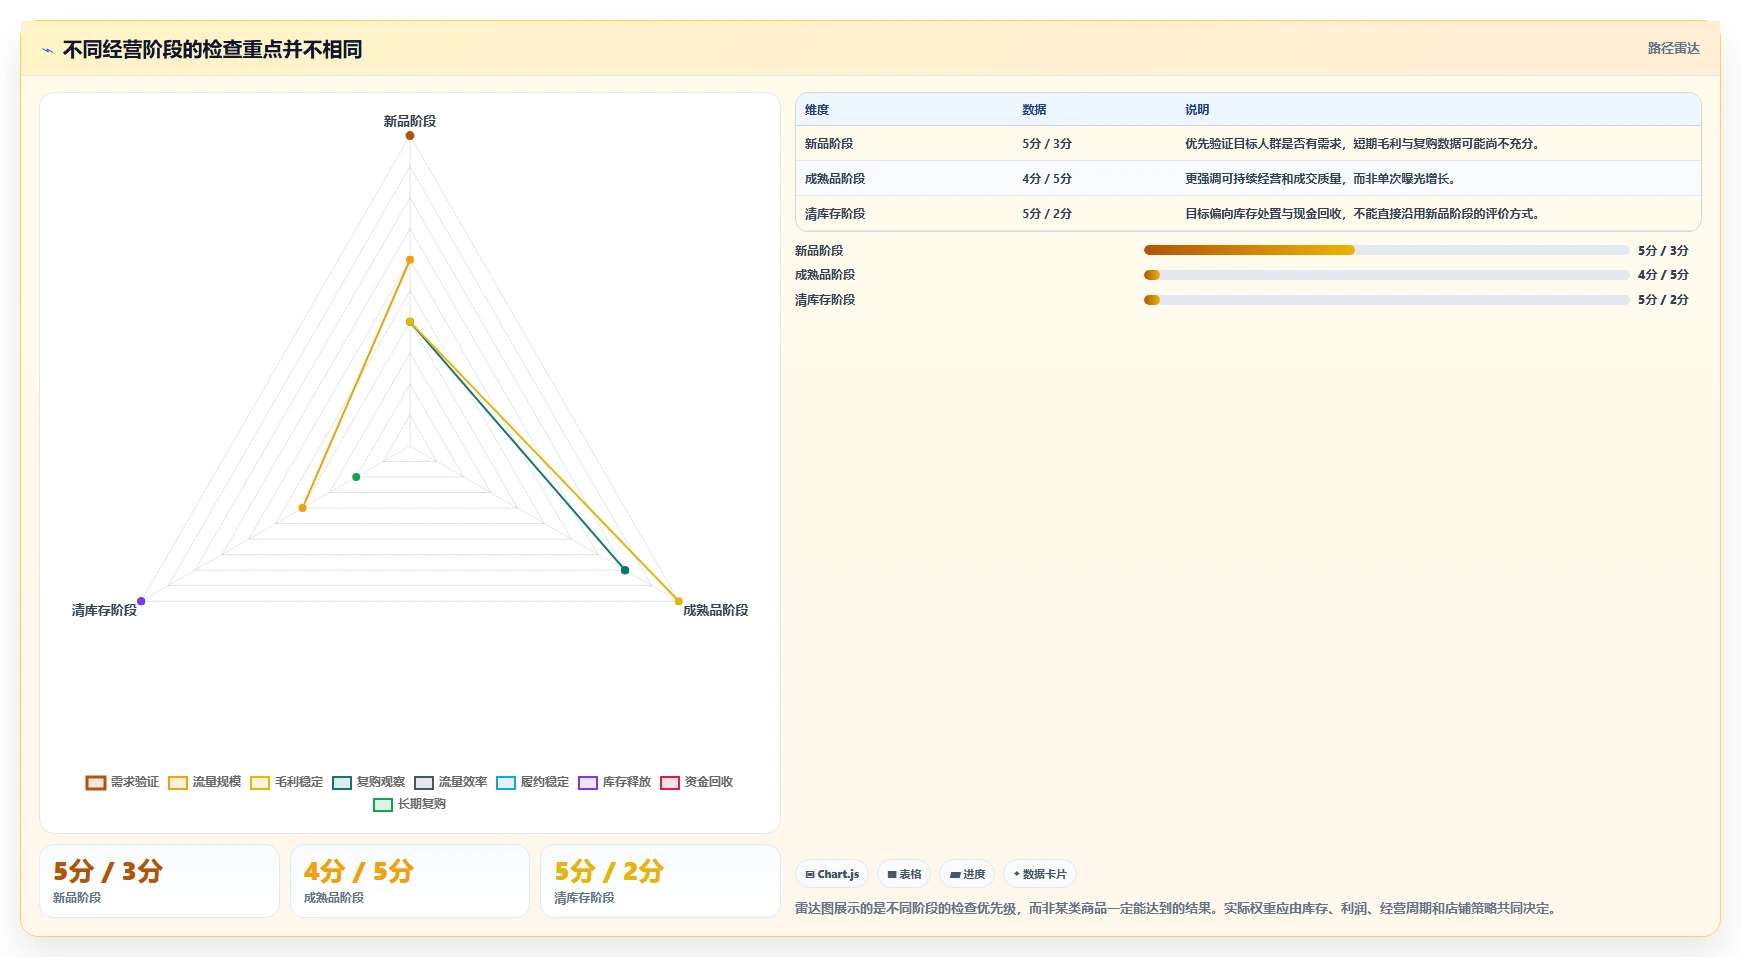Click the 路径雷达 label in the header
Screen dimensions: 1741x957
tap(1673, 48)
